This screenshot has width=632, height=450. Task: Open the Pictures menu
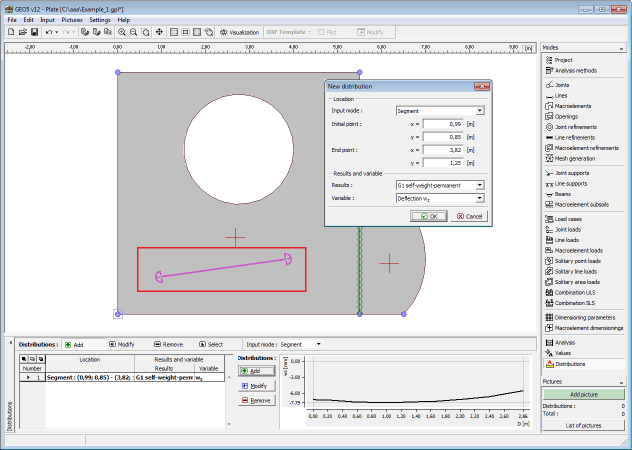(x=72, y=19)
